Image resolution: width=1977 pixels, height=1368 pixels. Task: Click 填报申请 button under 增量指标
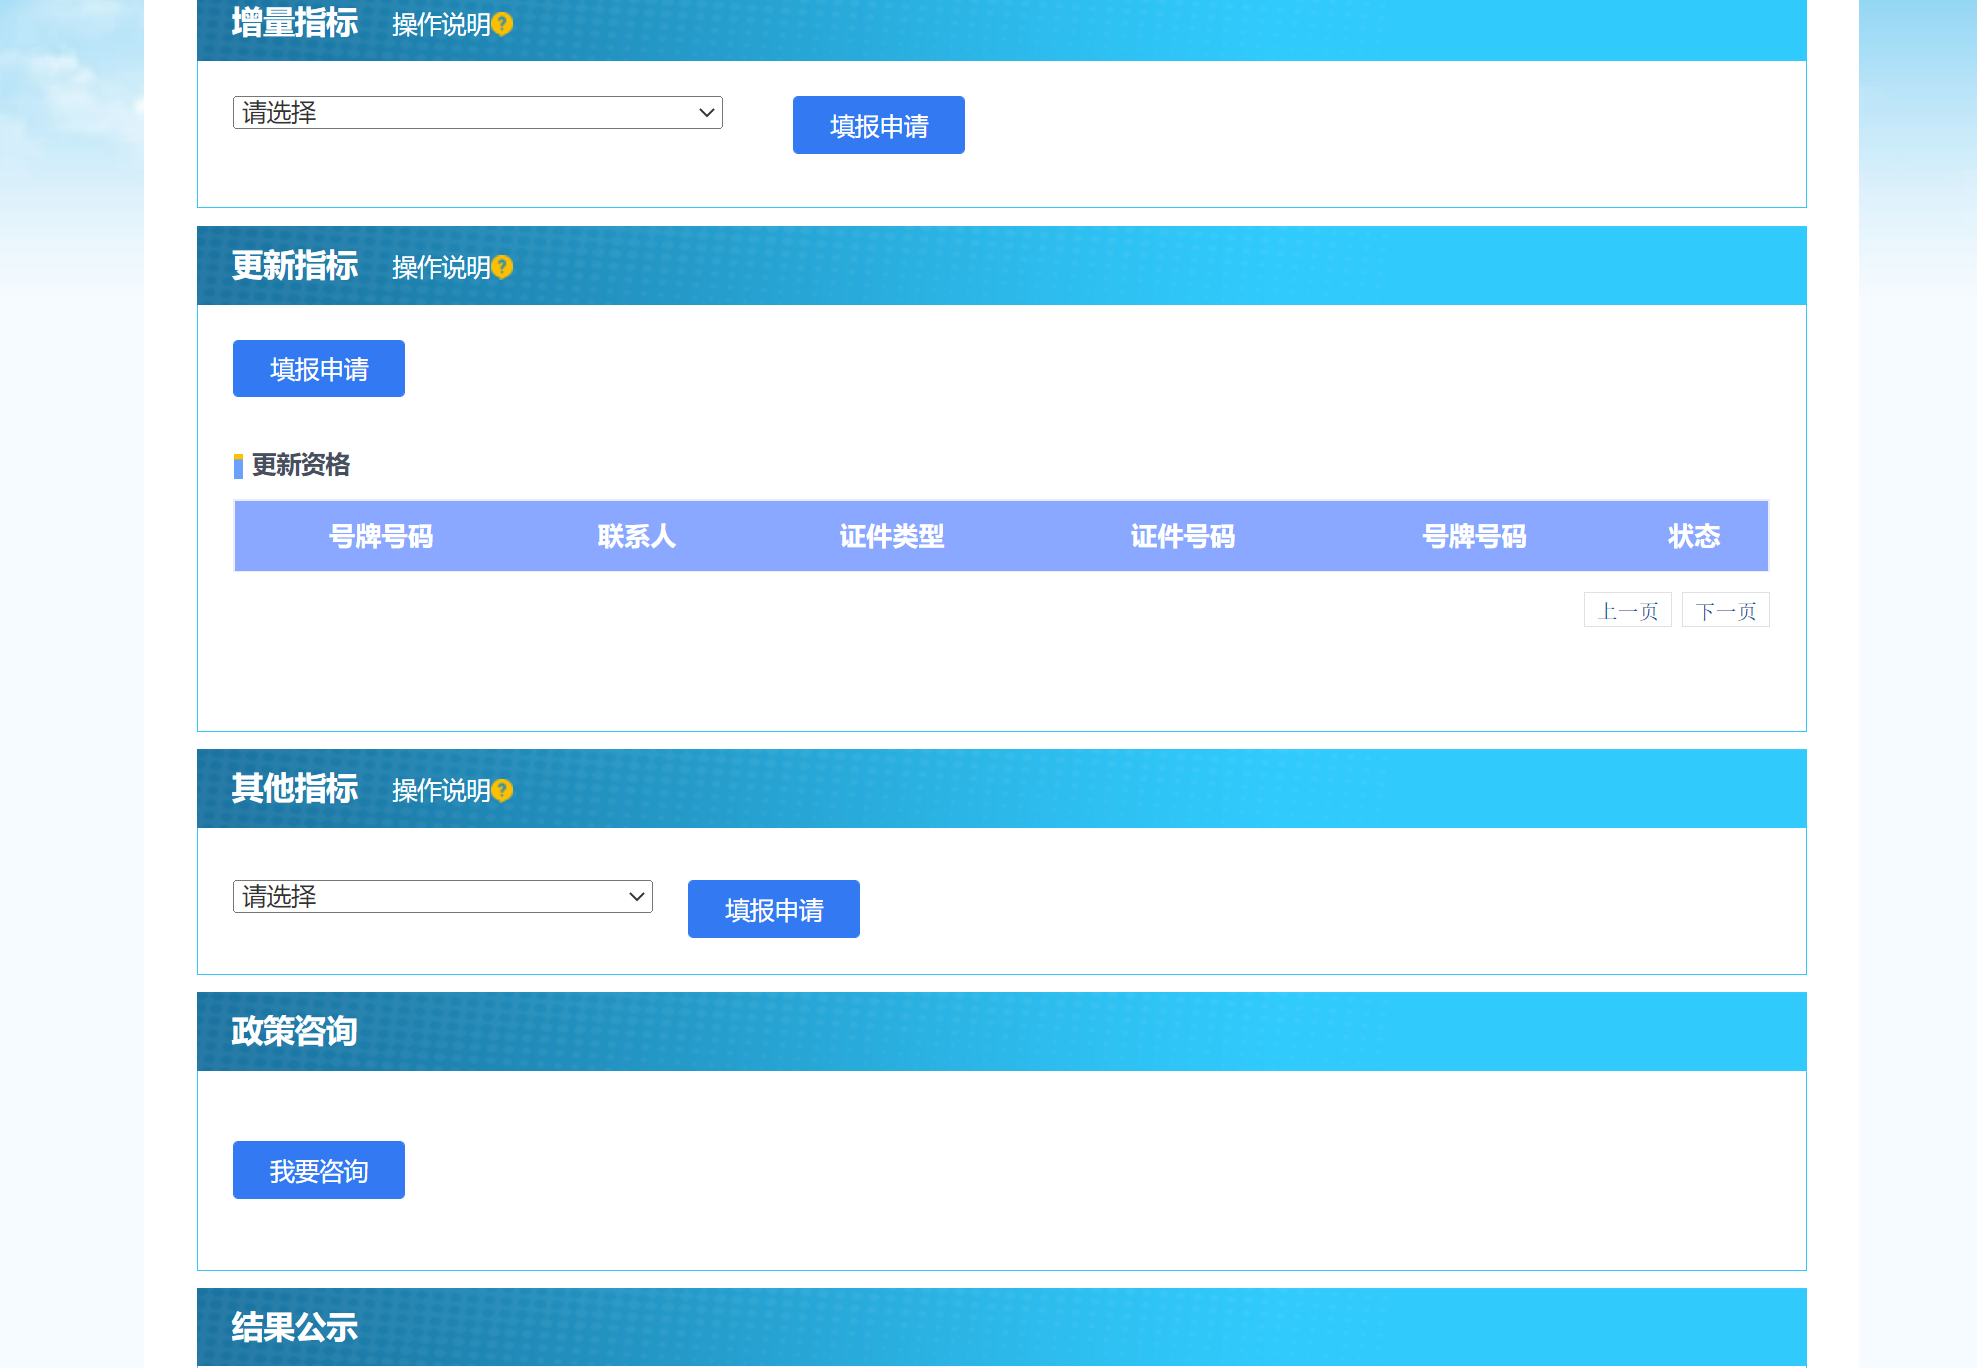coord(878,126)
